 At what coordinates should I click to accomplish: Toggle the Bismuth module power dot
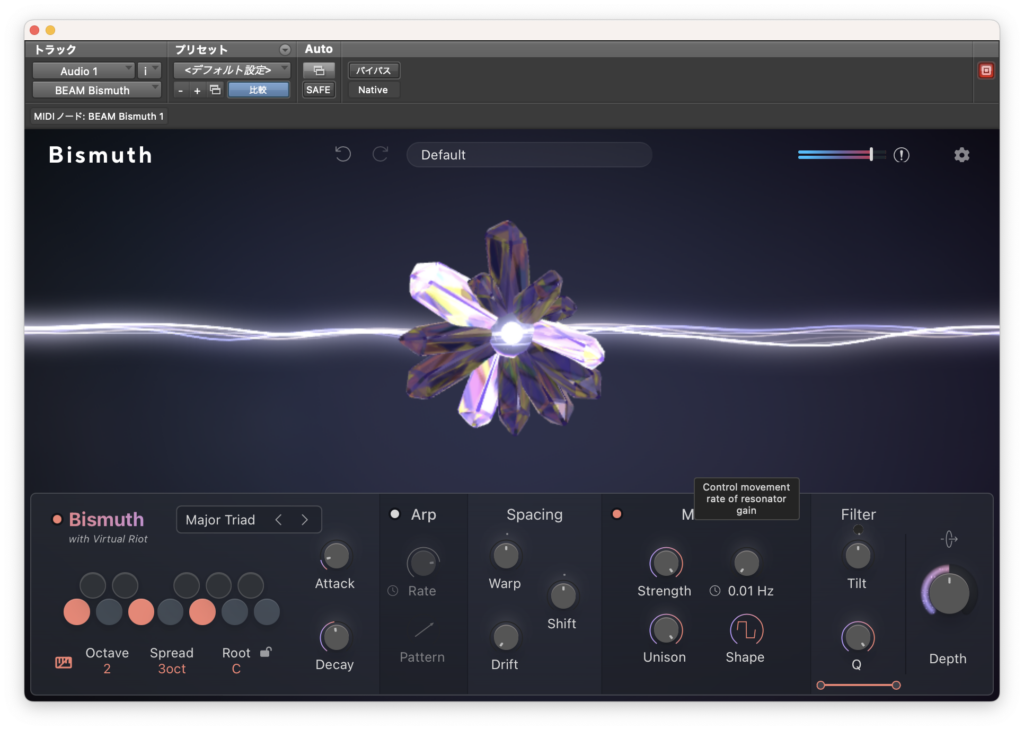coord(57,520)
